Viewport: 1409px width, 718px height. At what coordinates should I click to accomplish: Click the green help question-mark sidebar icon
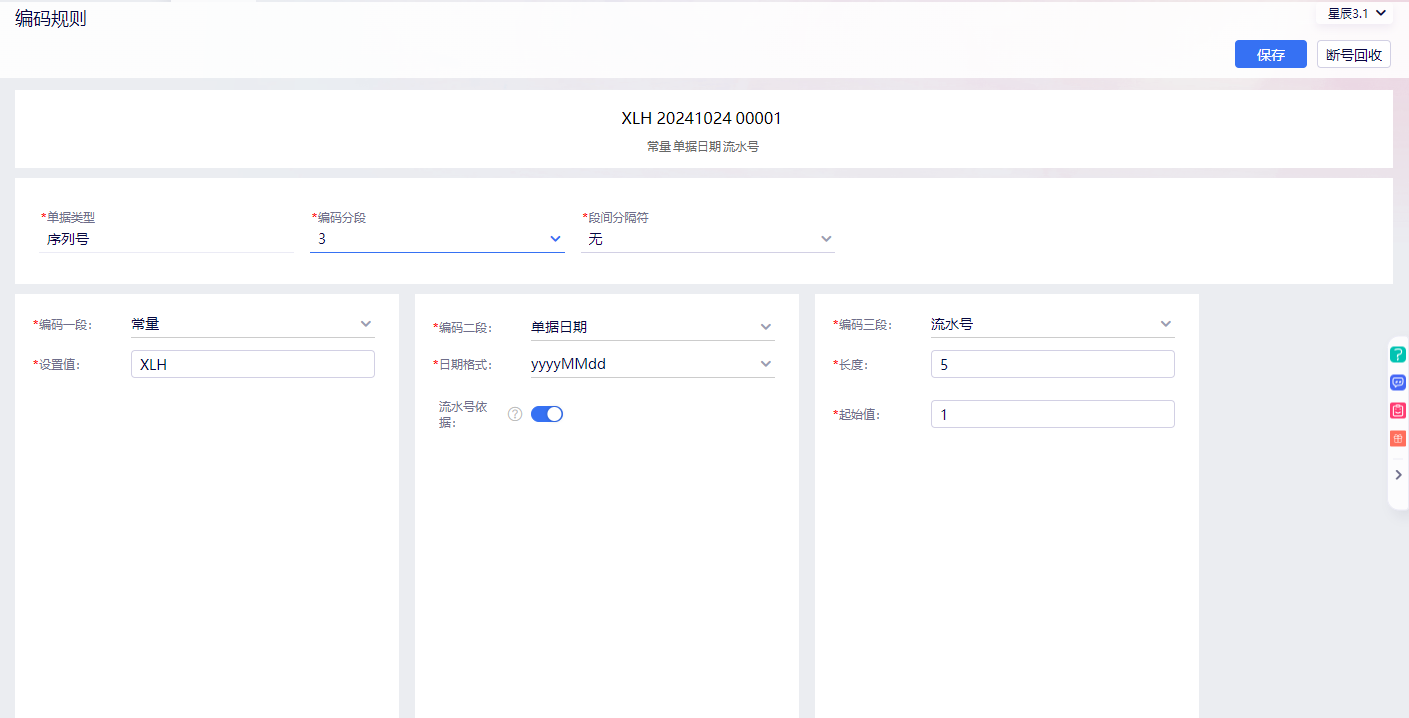(1398, 354)
